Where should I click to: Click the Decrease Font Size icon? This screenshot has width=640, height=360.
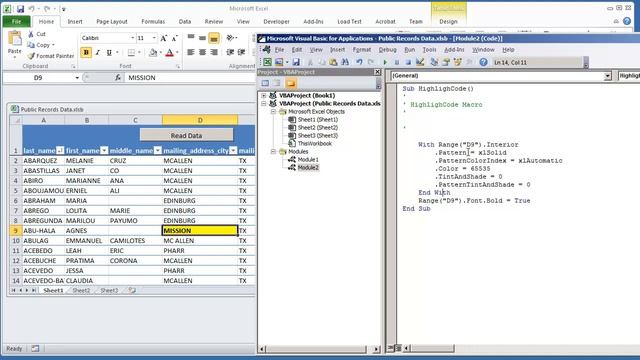(x=175, y=38)
